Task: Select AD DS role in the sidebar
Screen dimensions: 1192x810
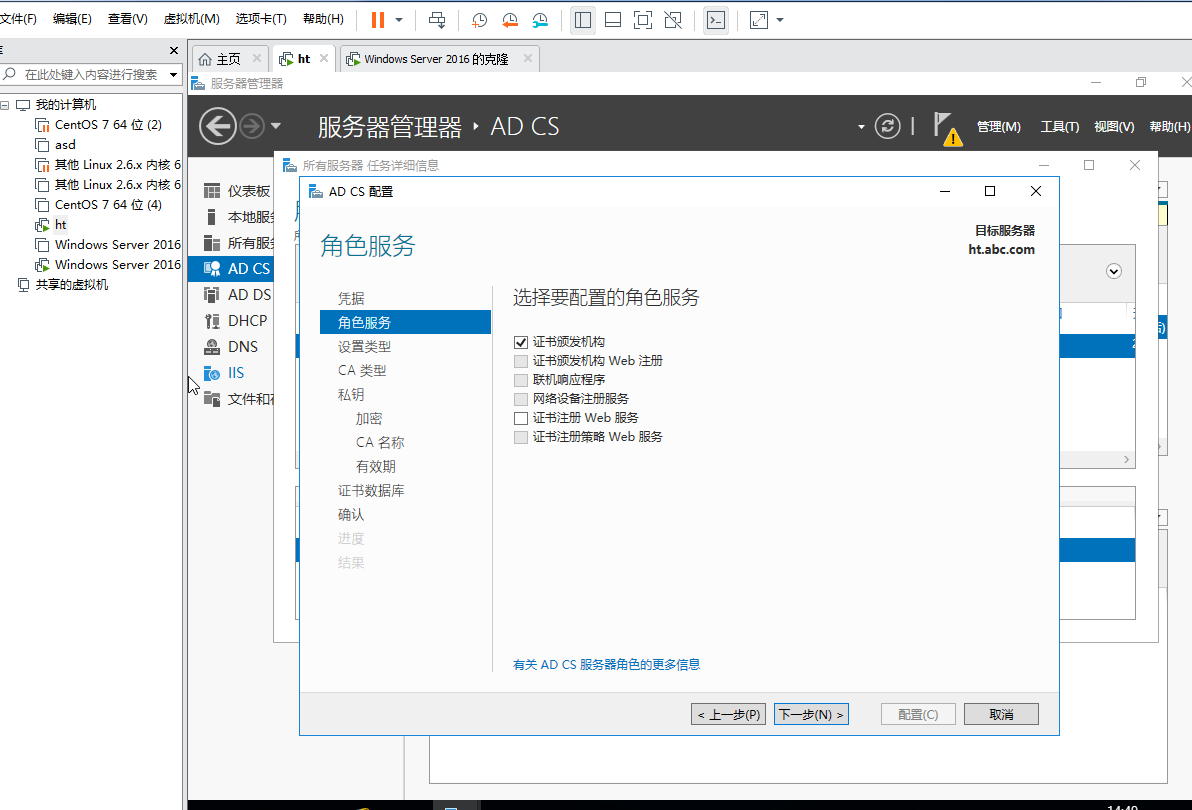Action: pos(236,295)
